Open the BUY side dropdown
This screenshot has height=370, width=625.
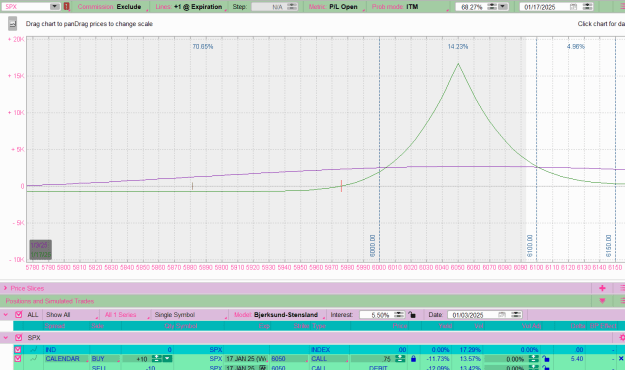[105, 359]
